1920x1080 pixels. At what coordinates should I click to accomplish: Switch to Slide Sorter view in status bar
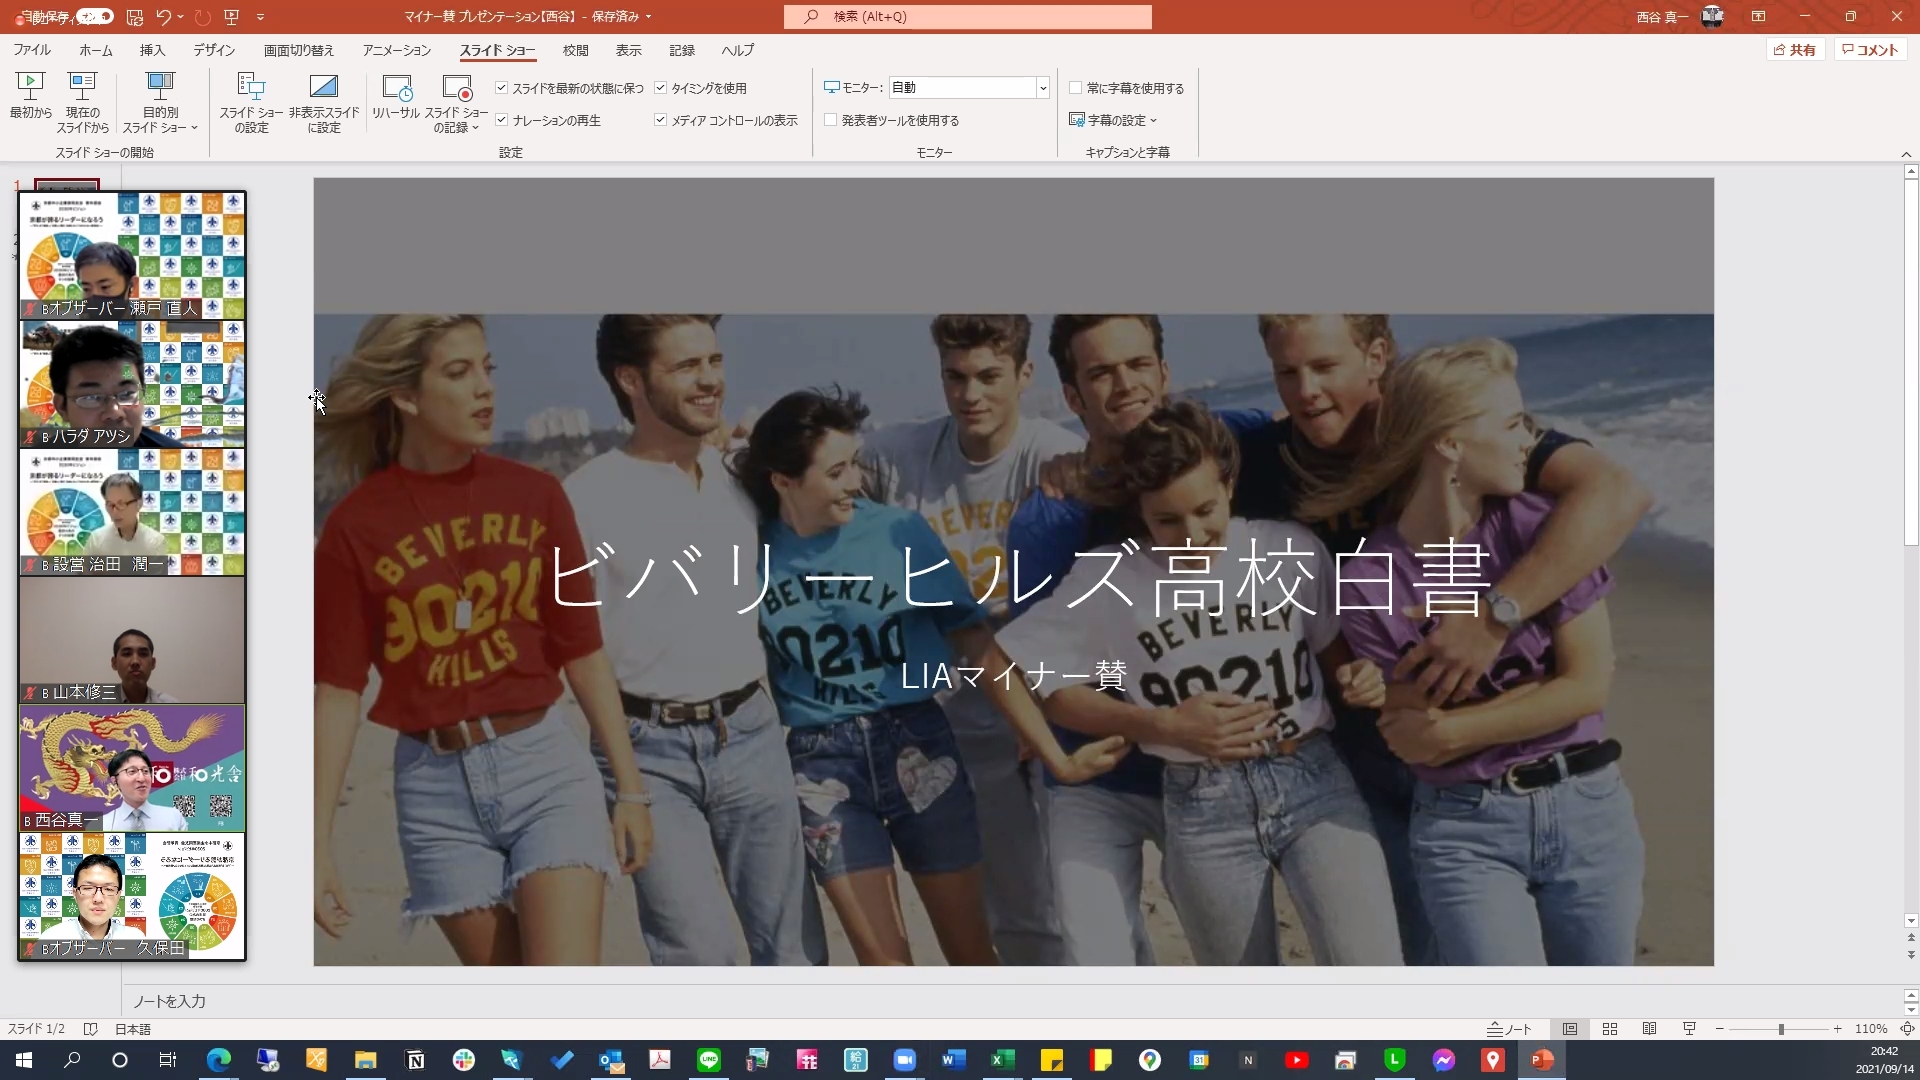tap(1610, 1029)
